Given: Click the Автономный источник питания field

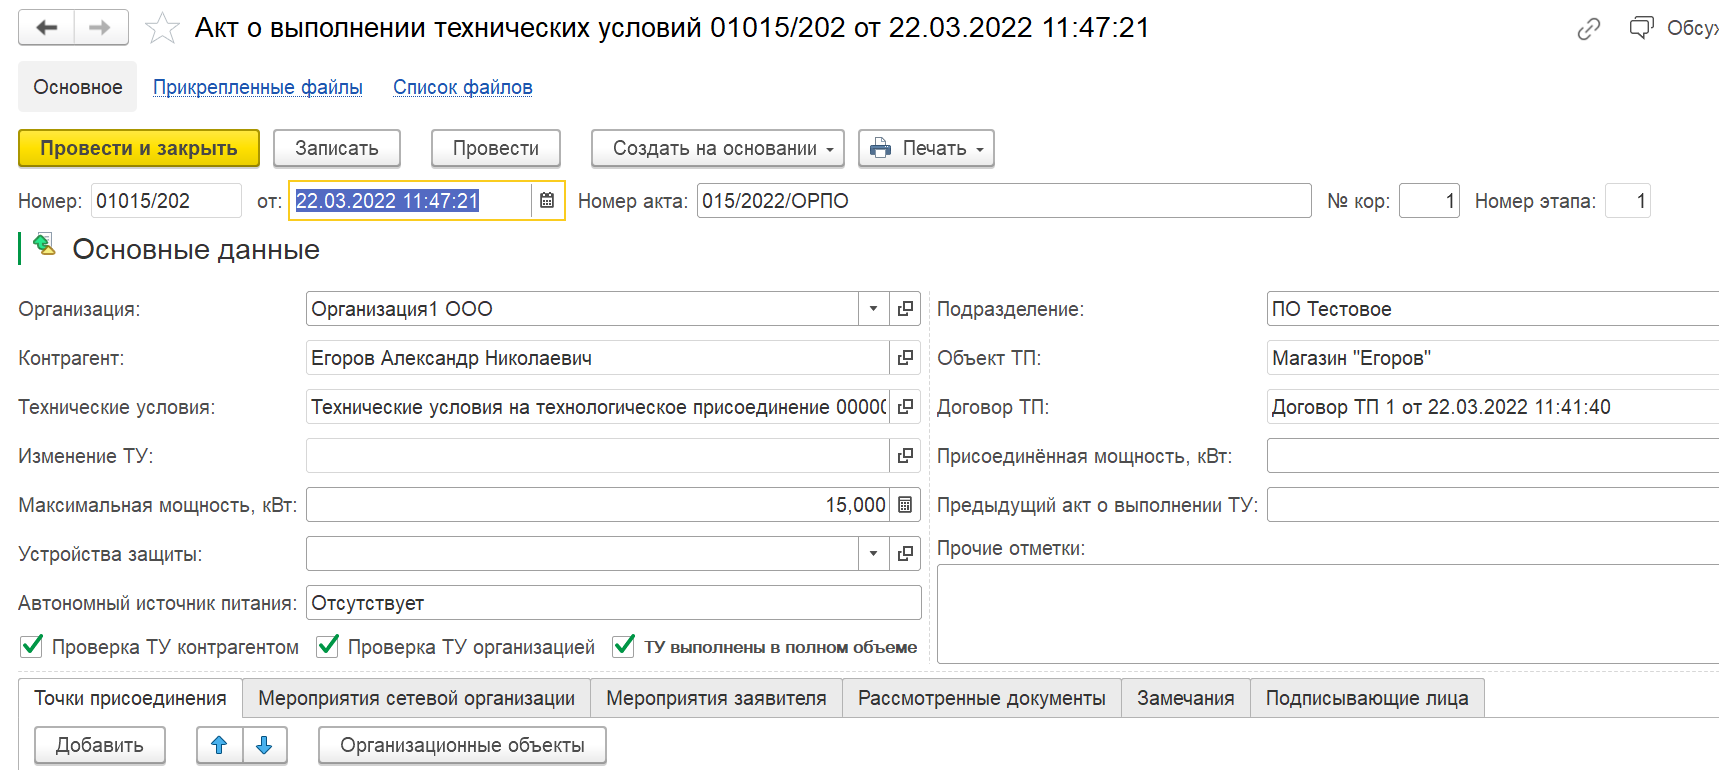Looking at the screenshot, I should tap(614, 603).
